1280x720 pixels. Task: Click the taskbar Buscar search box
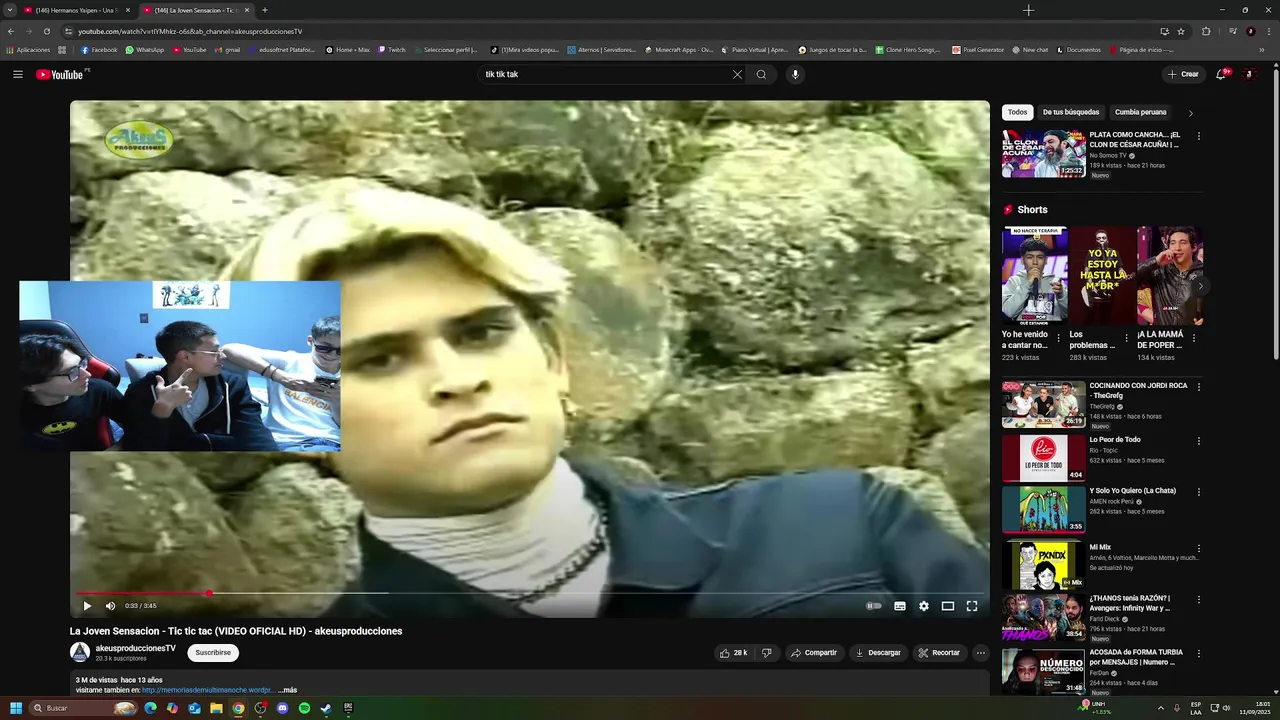coord(82,708)
